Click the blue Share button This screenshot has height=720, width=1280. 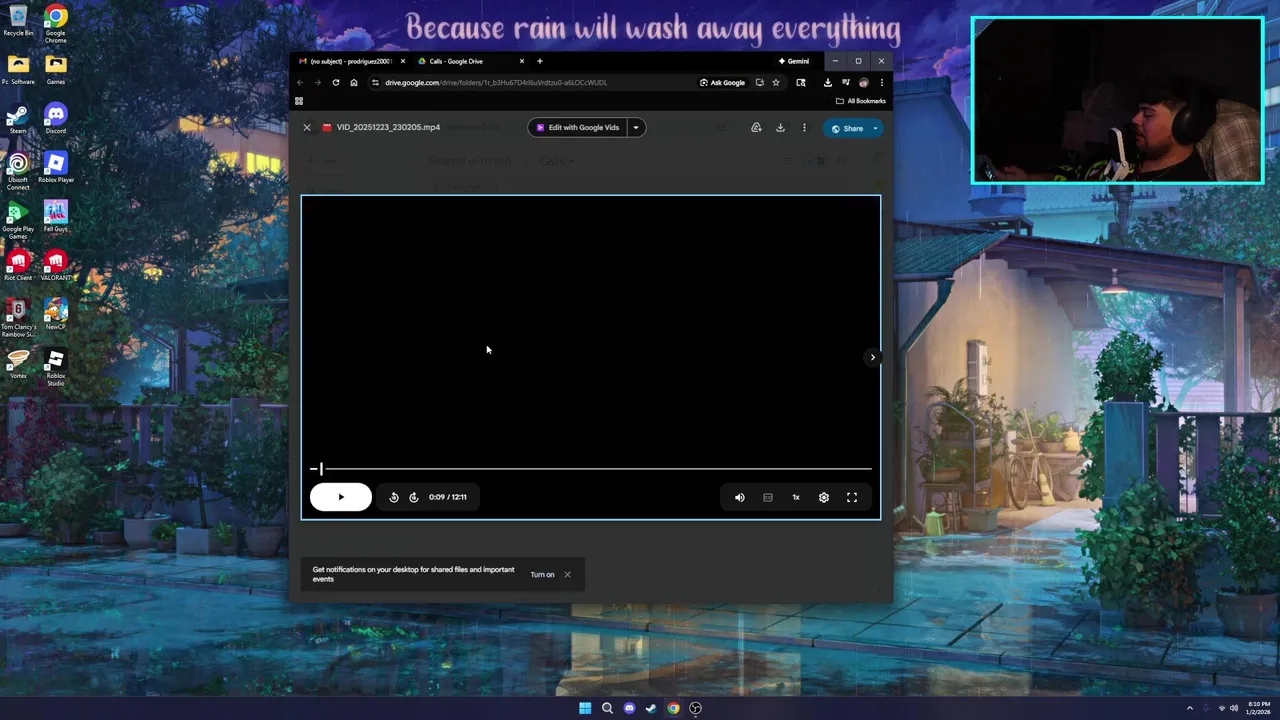click(846, 128)
